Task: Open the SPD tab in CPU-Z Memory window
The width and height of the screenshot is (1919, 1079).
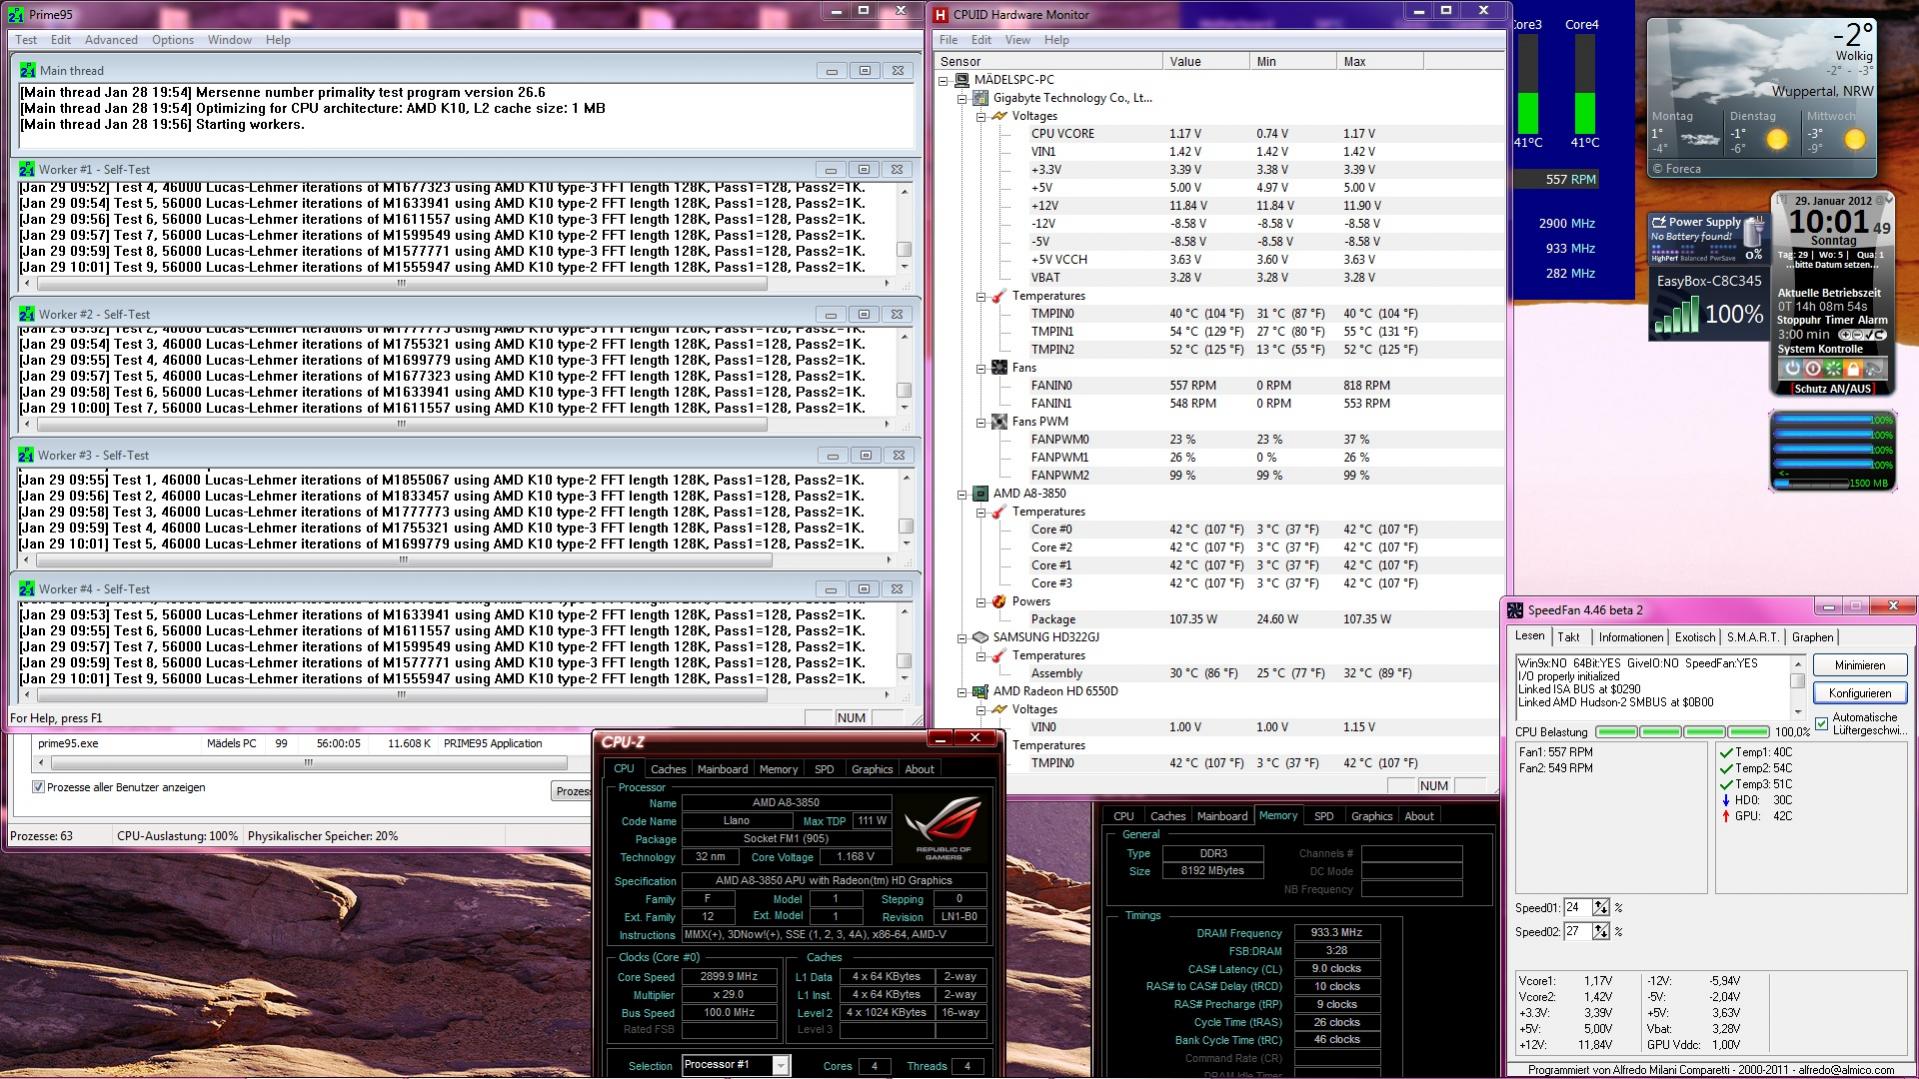Action: point(1323,816)
